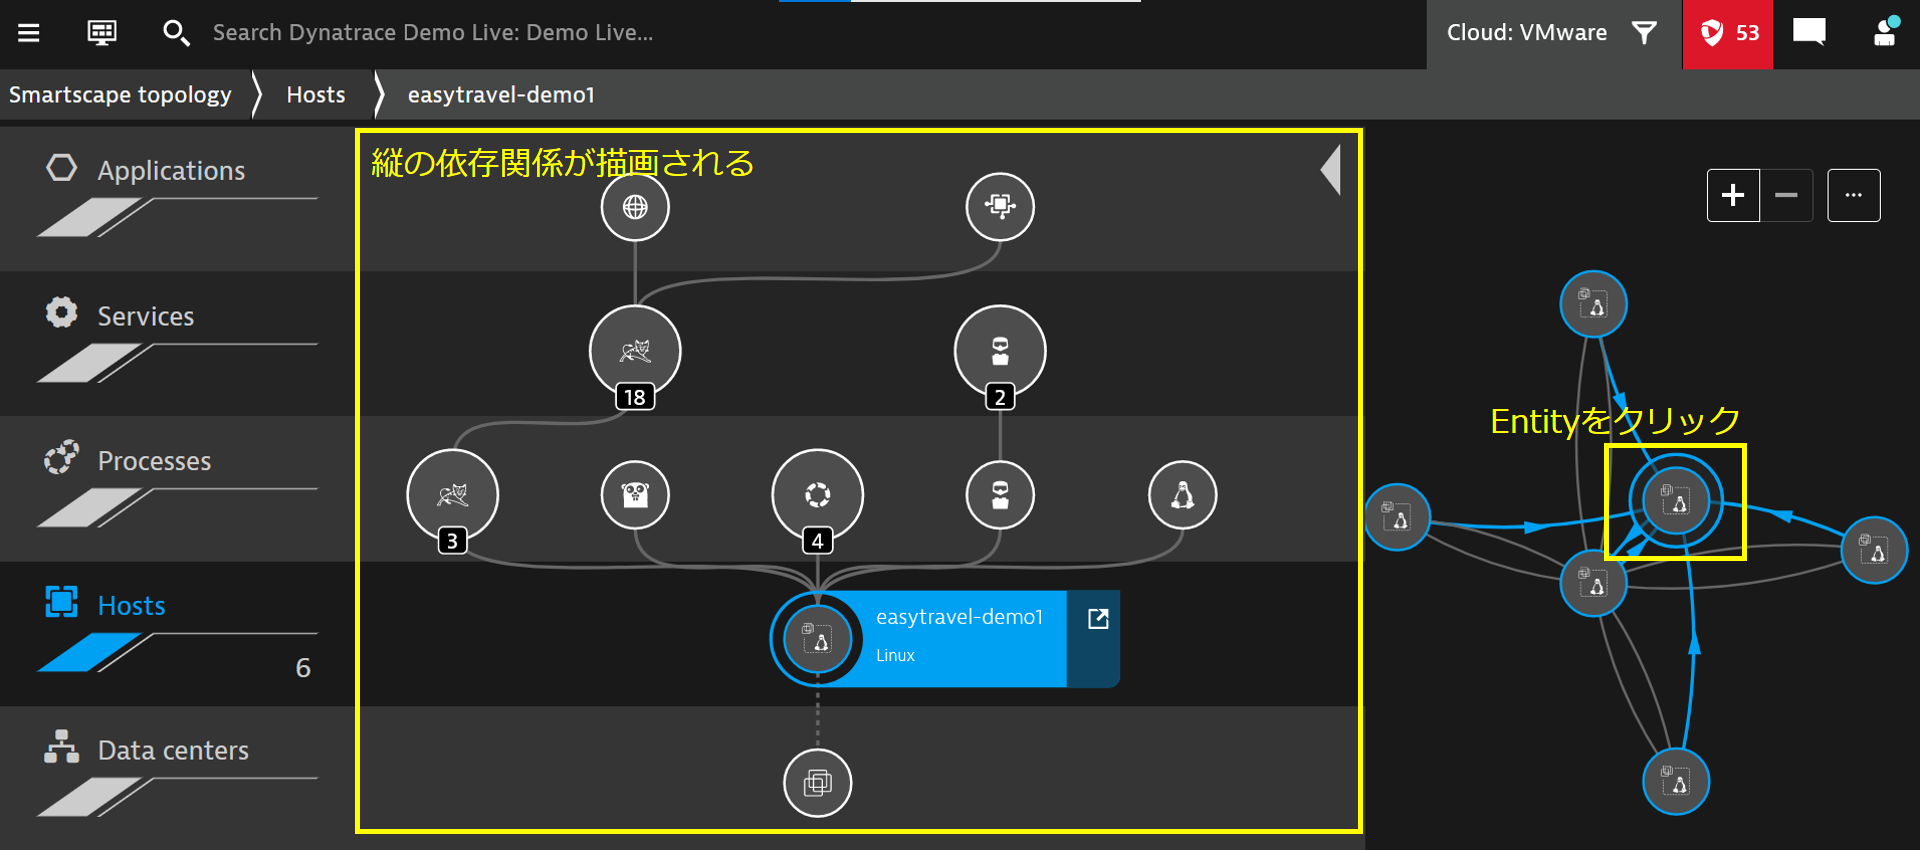Zoom out with the minus button
1920x850 pixels.
[1787, 195]
